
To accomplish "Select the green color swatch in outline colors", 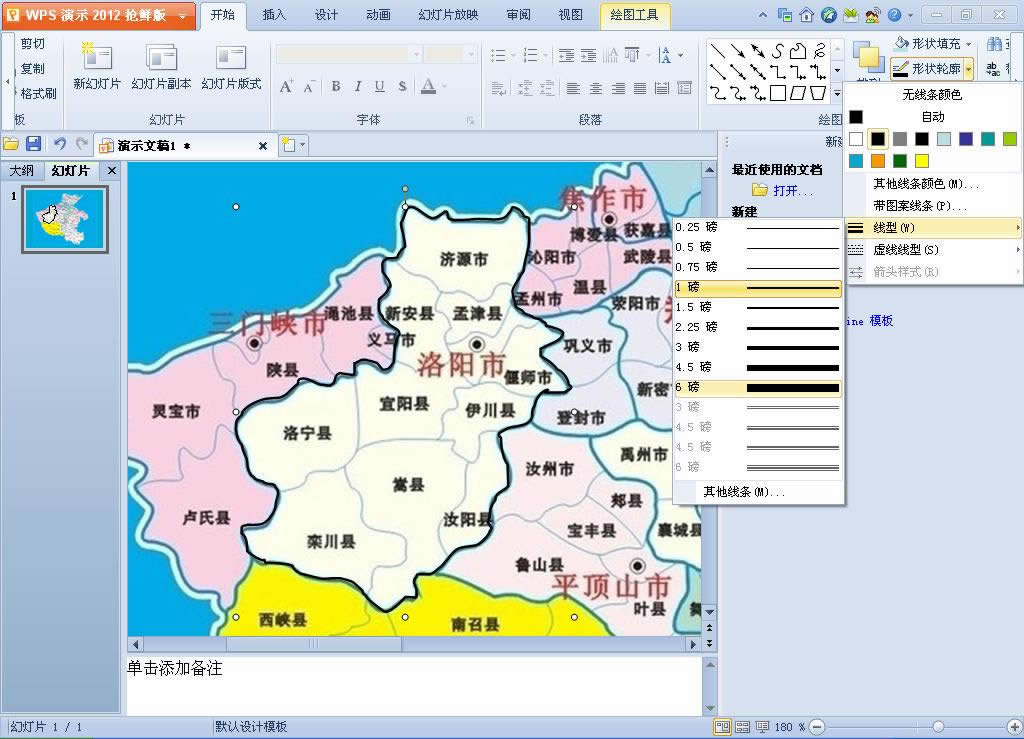I will 898,160.
